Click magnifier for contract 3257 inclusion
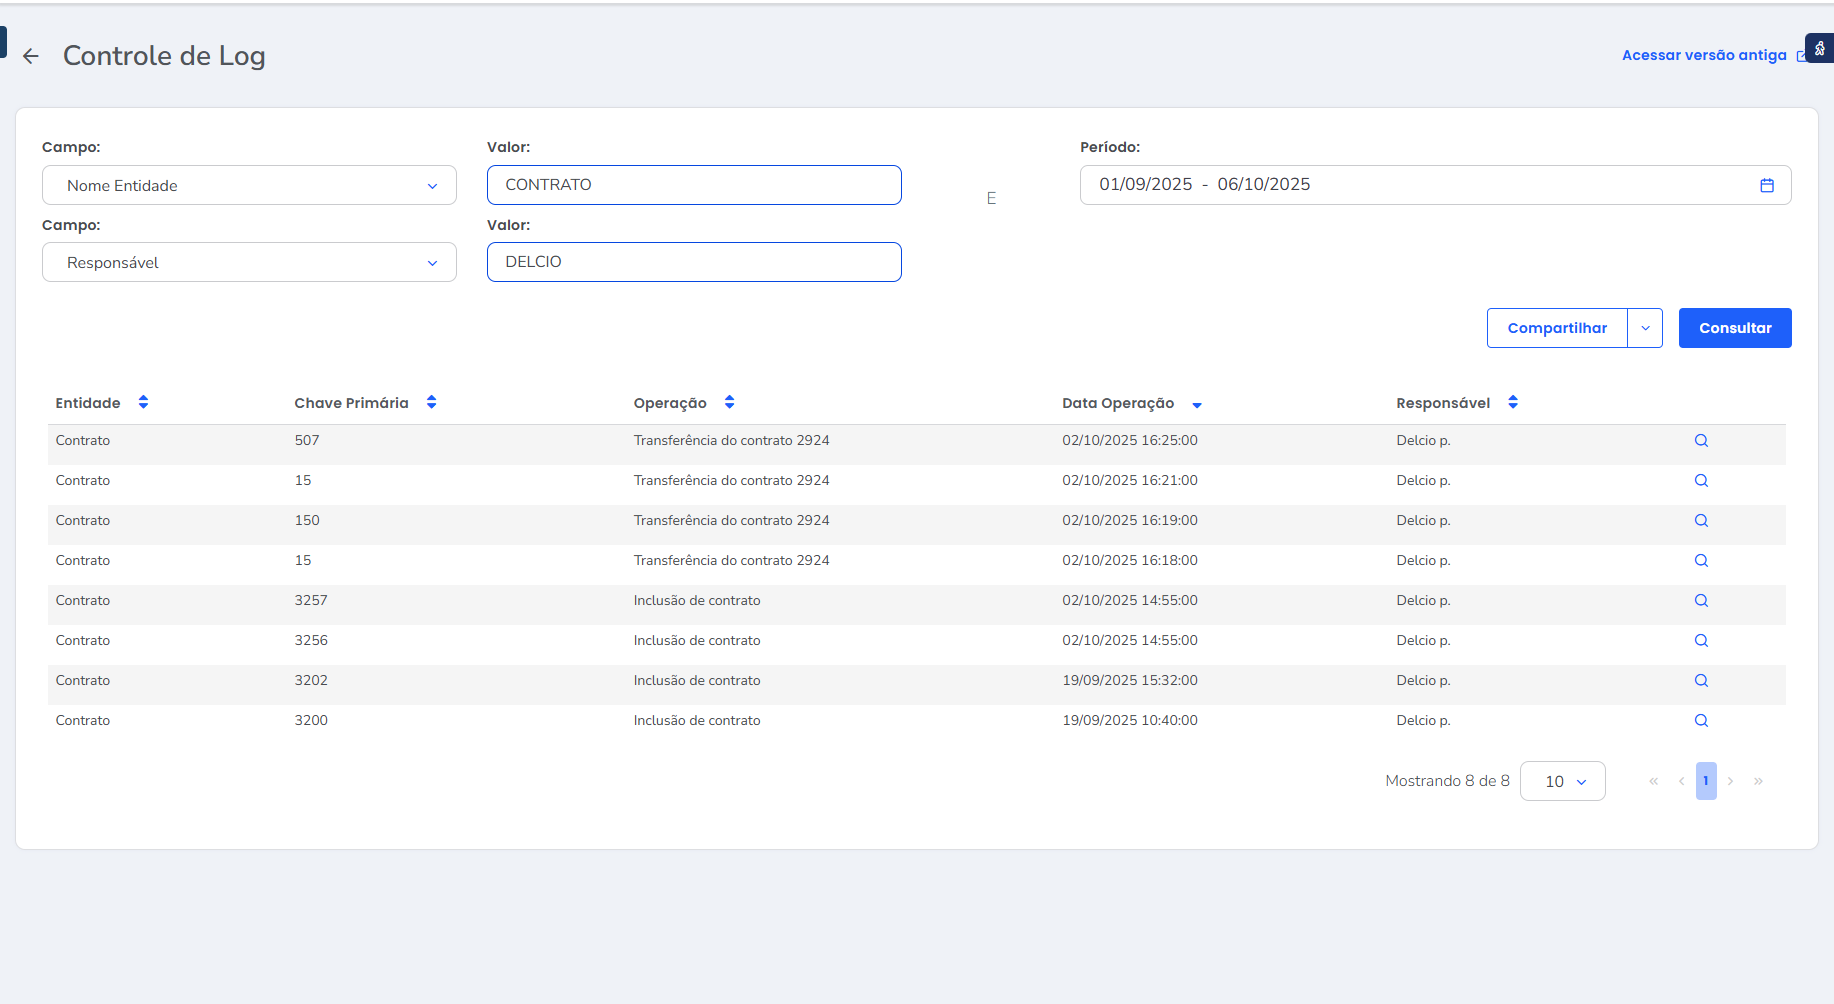The height and width of the screenshot is (1004, 1834). (x=1700, y=601)
